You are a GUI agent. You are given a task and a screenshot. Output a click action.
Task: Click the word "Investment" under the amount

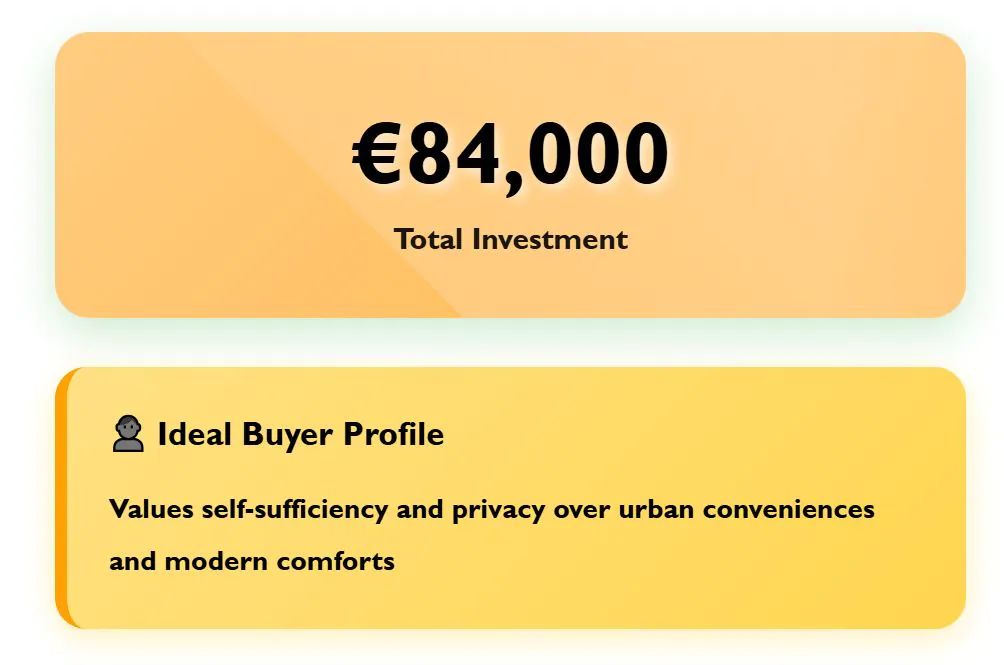[x=549, y=240]
